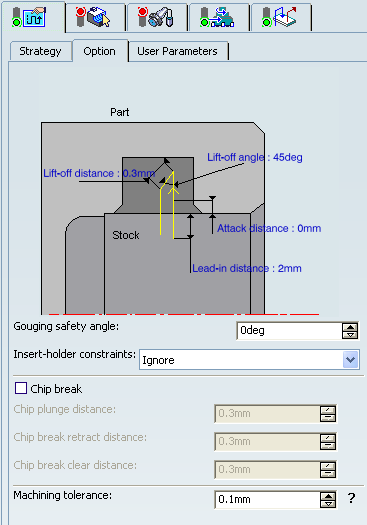Click the Lead-in distance label in diagram

(x=247, y=269)
